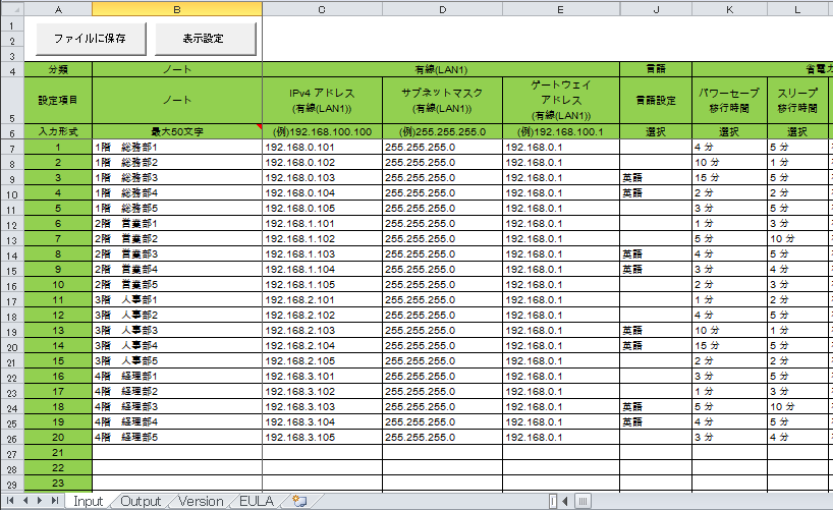Select the スリープ 移行時間 header cell

click(x=798, y=100)
